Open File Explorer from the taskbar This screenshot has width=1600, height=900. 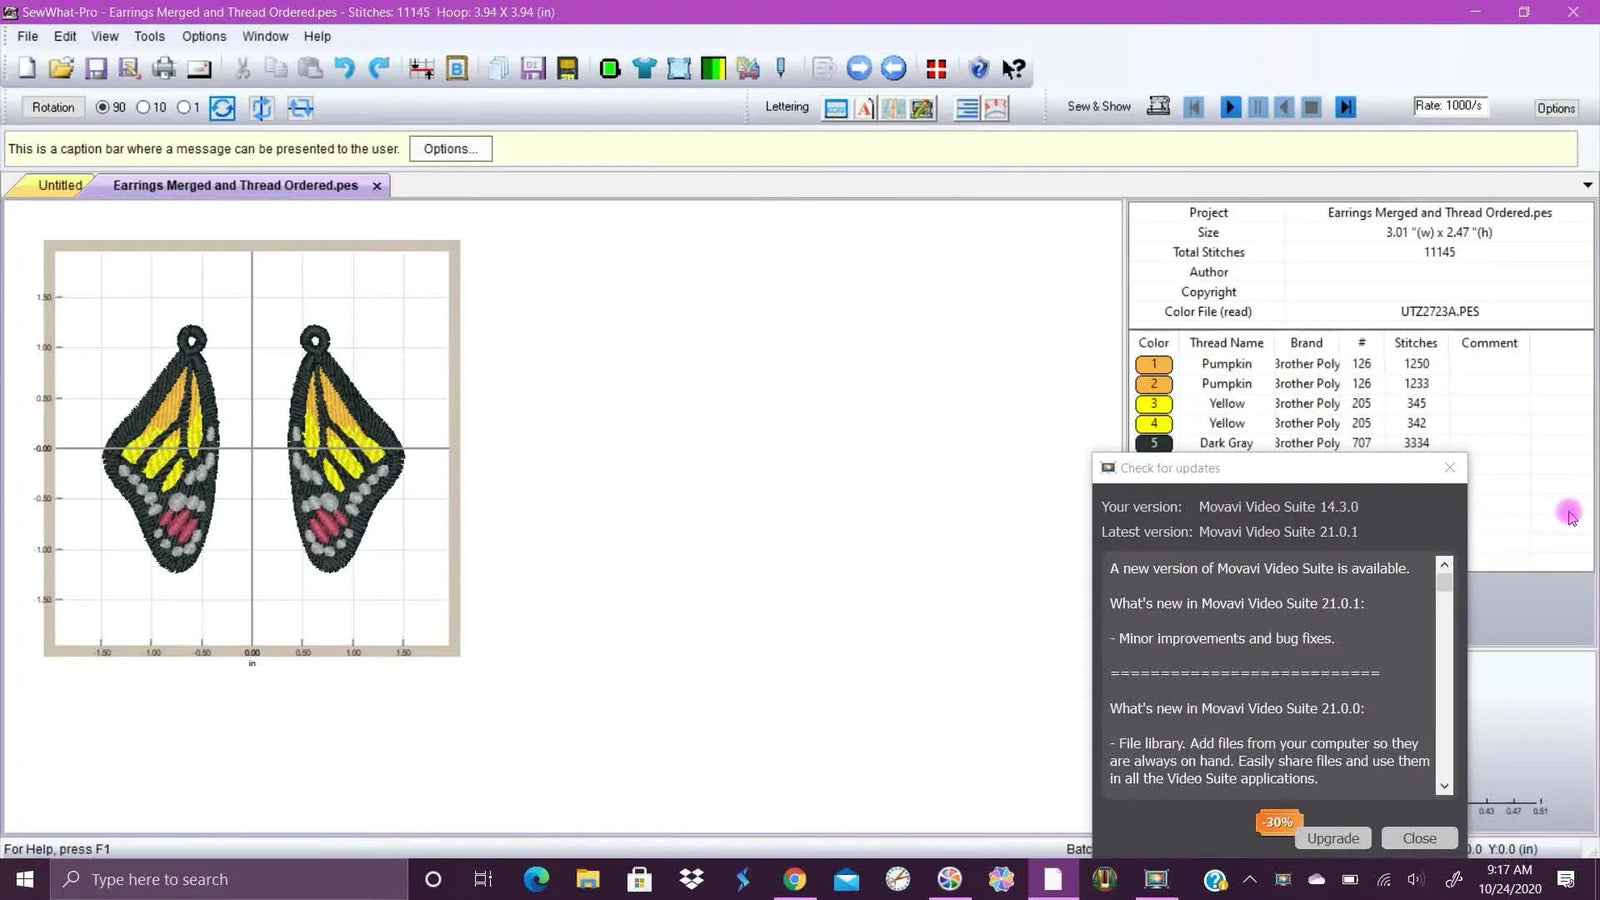click(x=588, y=879)
